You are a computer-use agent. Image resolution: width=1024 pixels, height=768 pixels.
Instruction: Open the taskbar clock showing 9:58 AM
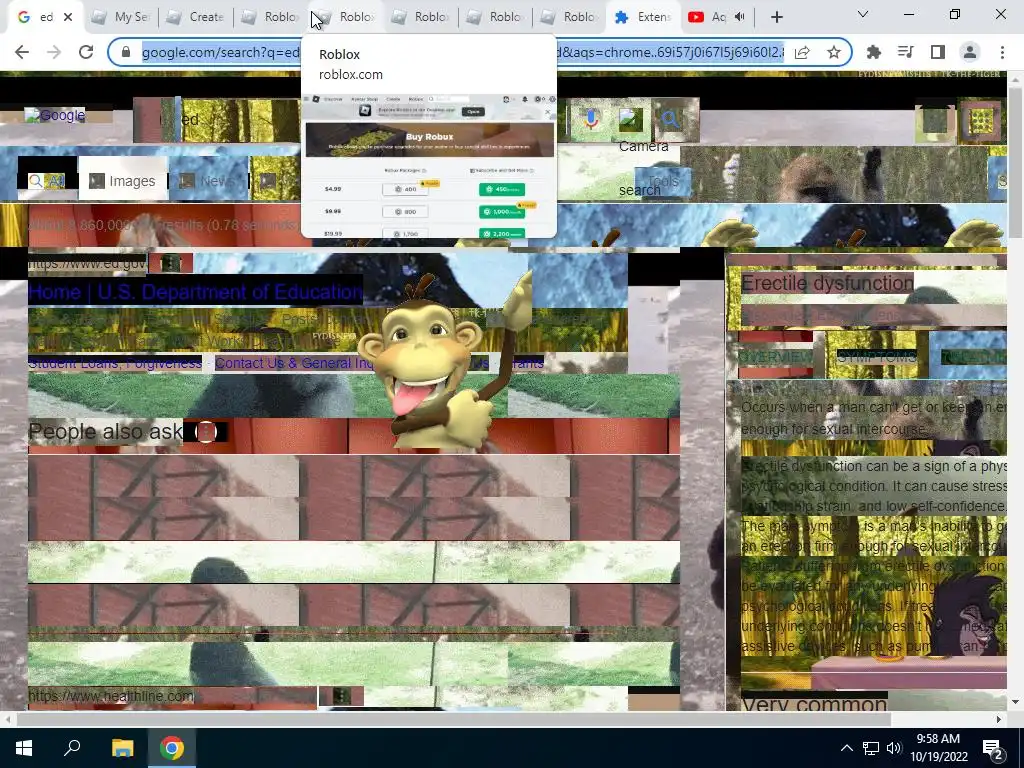[x=938, y=748]
